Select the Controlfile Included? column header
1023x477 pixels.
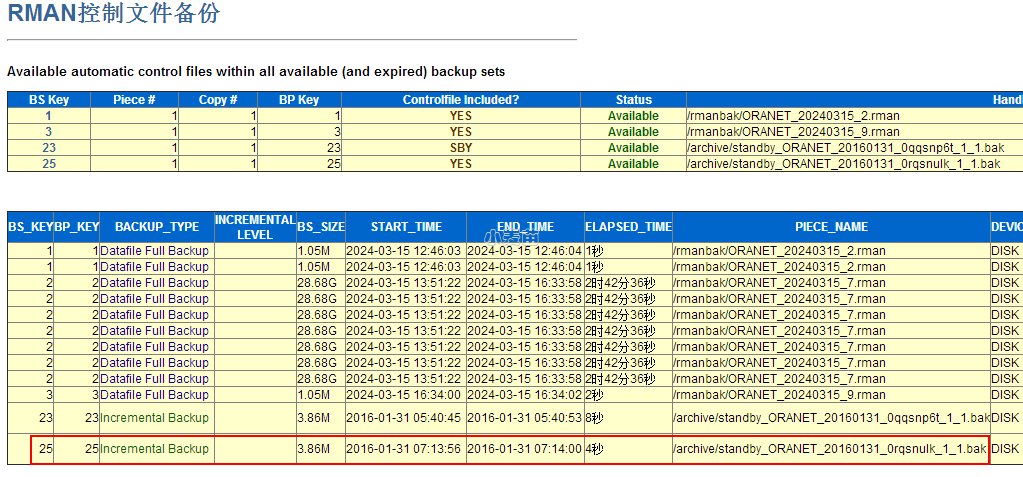461,100
